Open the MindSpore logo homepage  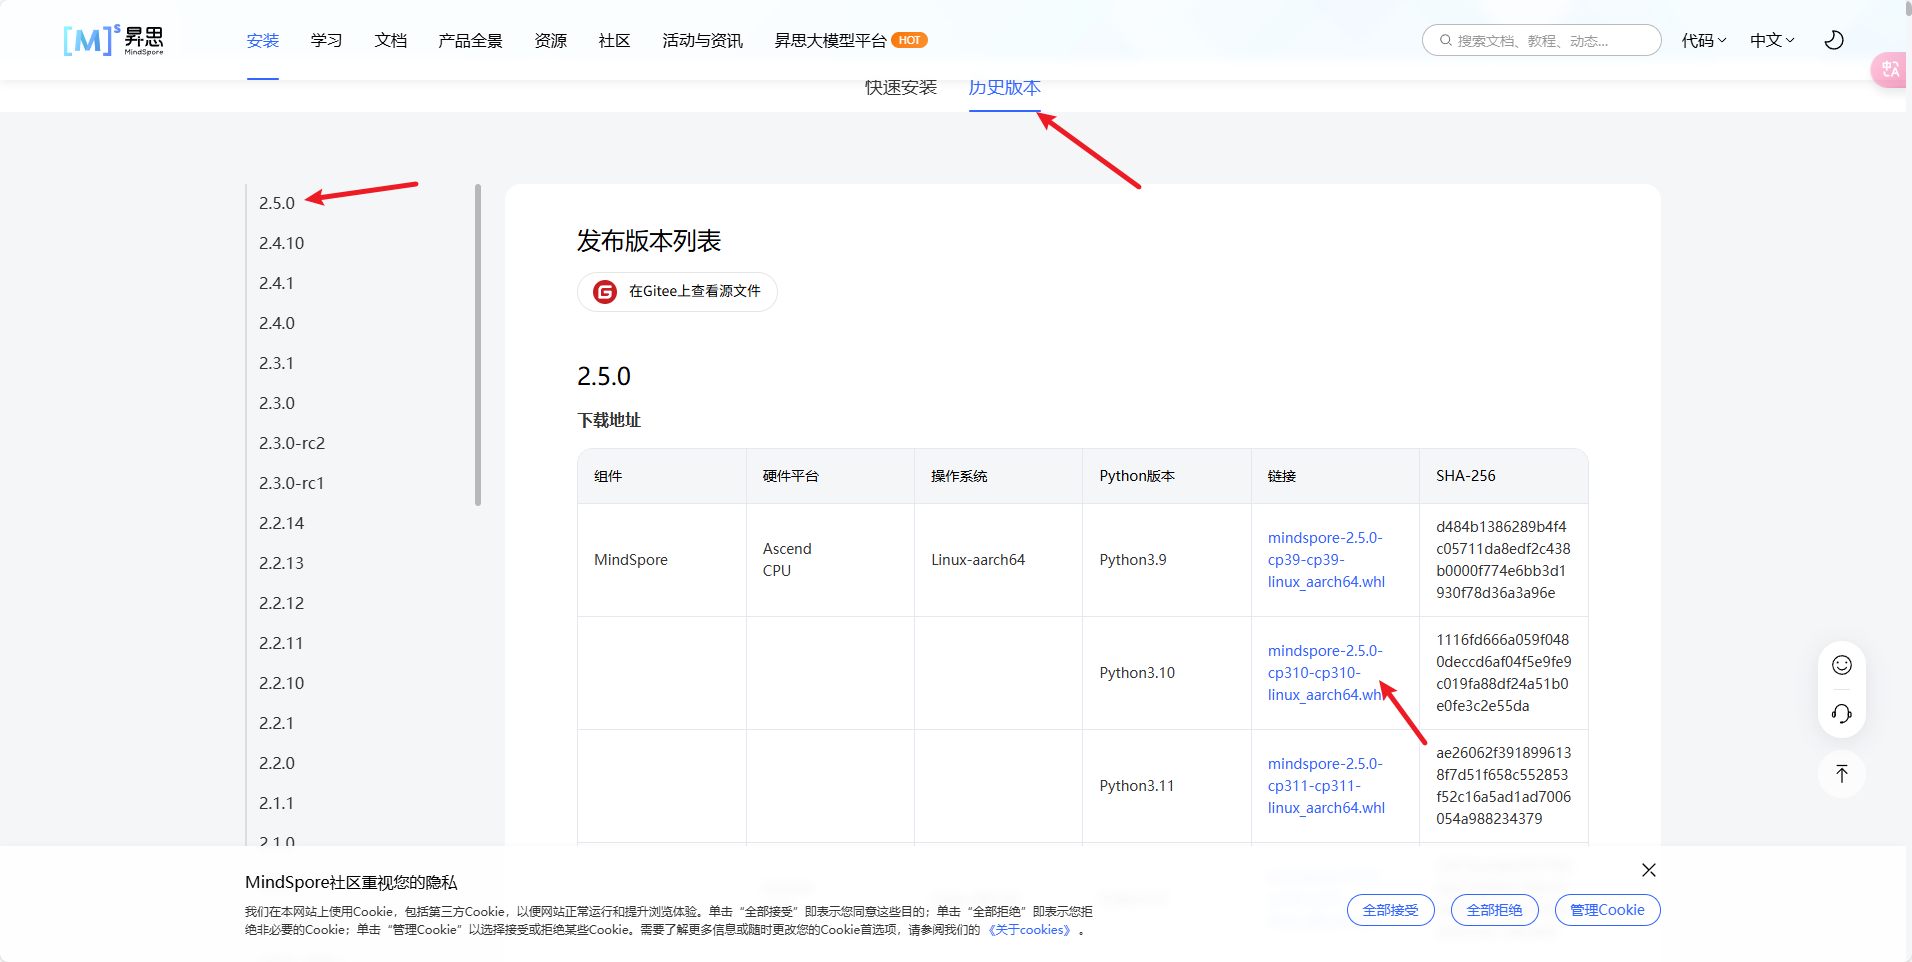tap(113, 40)
